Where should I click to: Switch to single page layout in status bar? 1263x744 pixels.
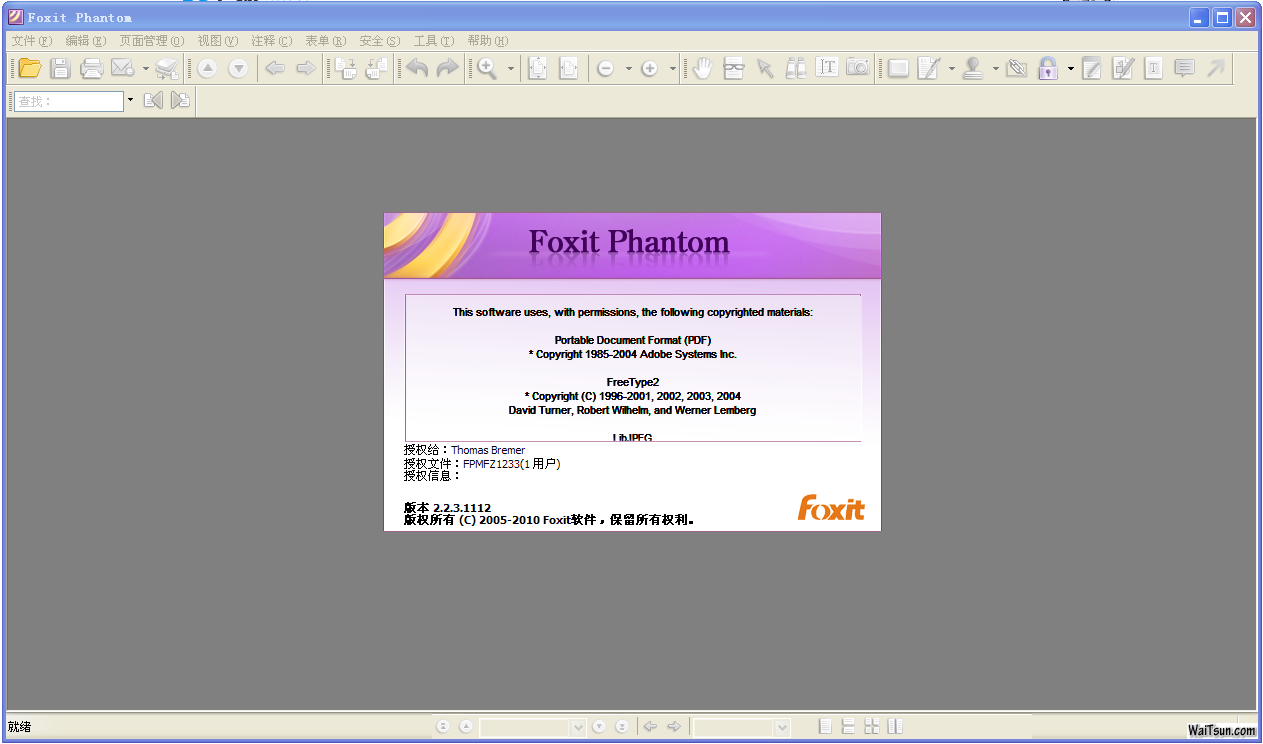click(825, 727)
